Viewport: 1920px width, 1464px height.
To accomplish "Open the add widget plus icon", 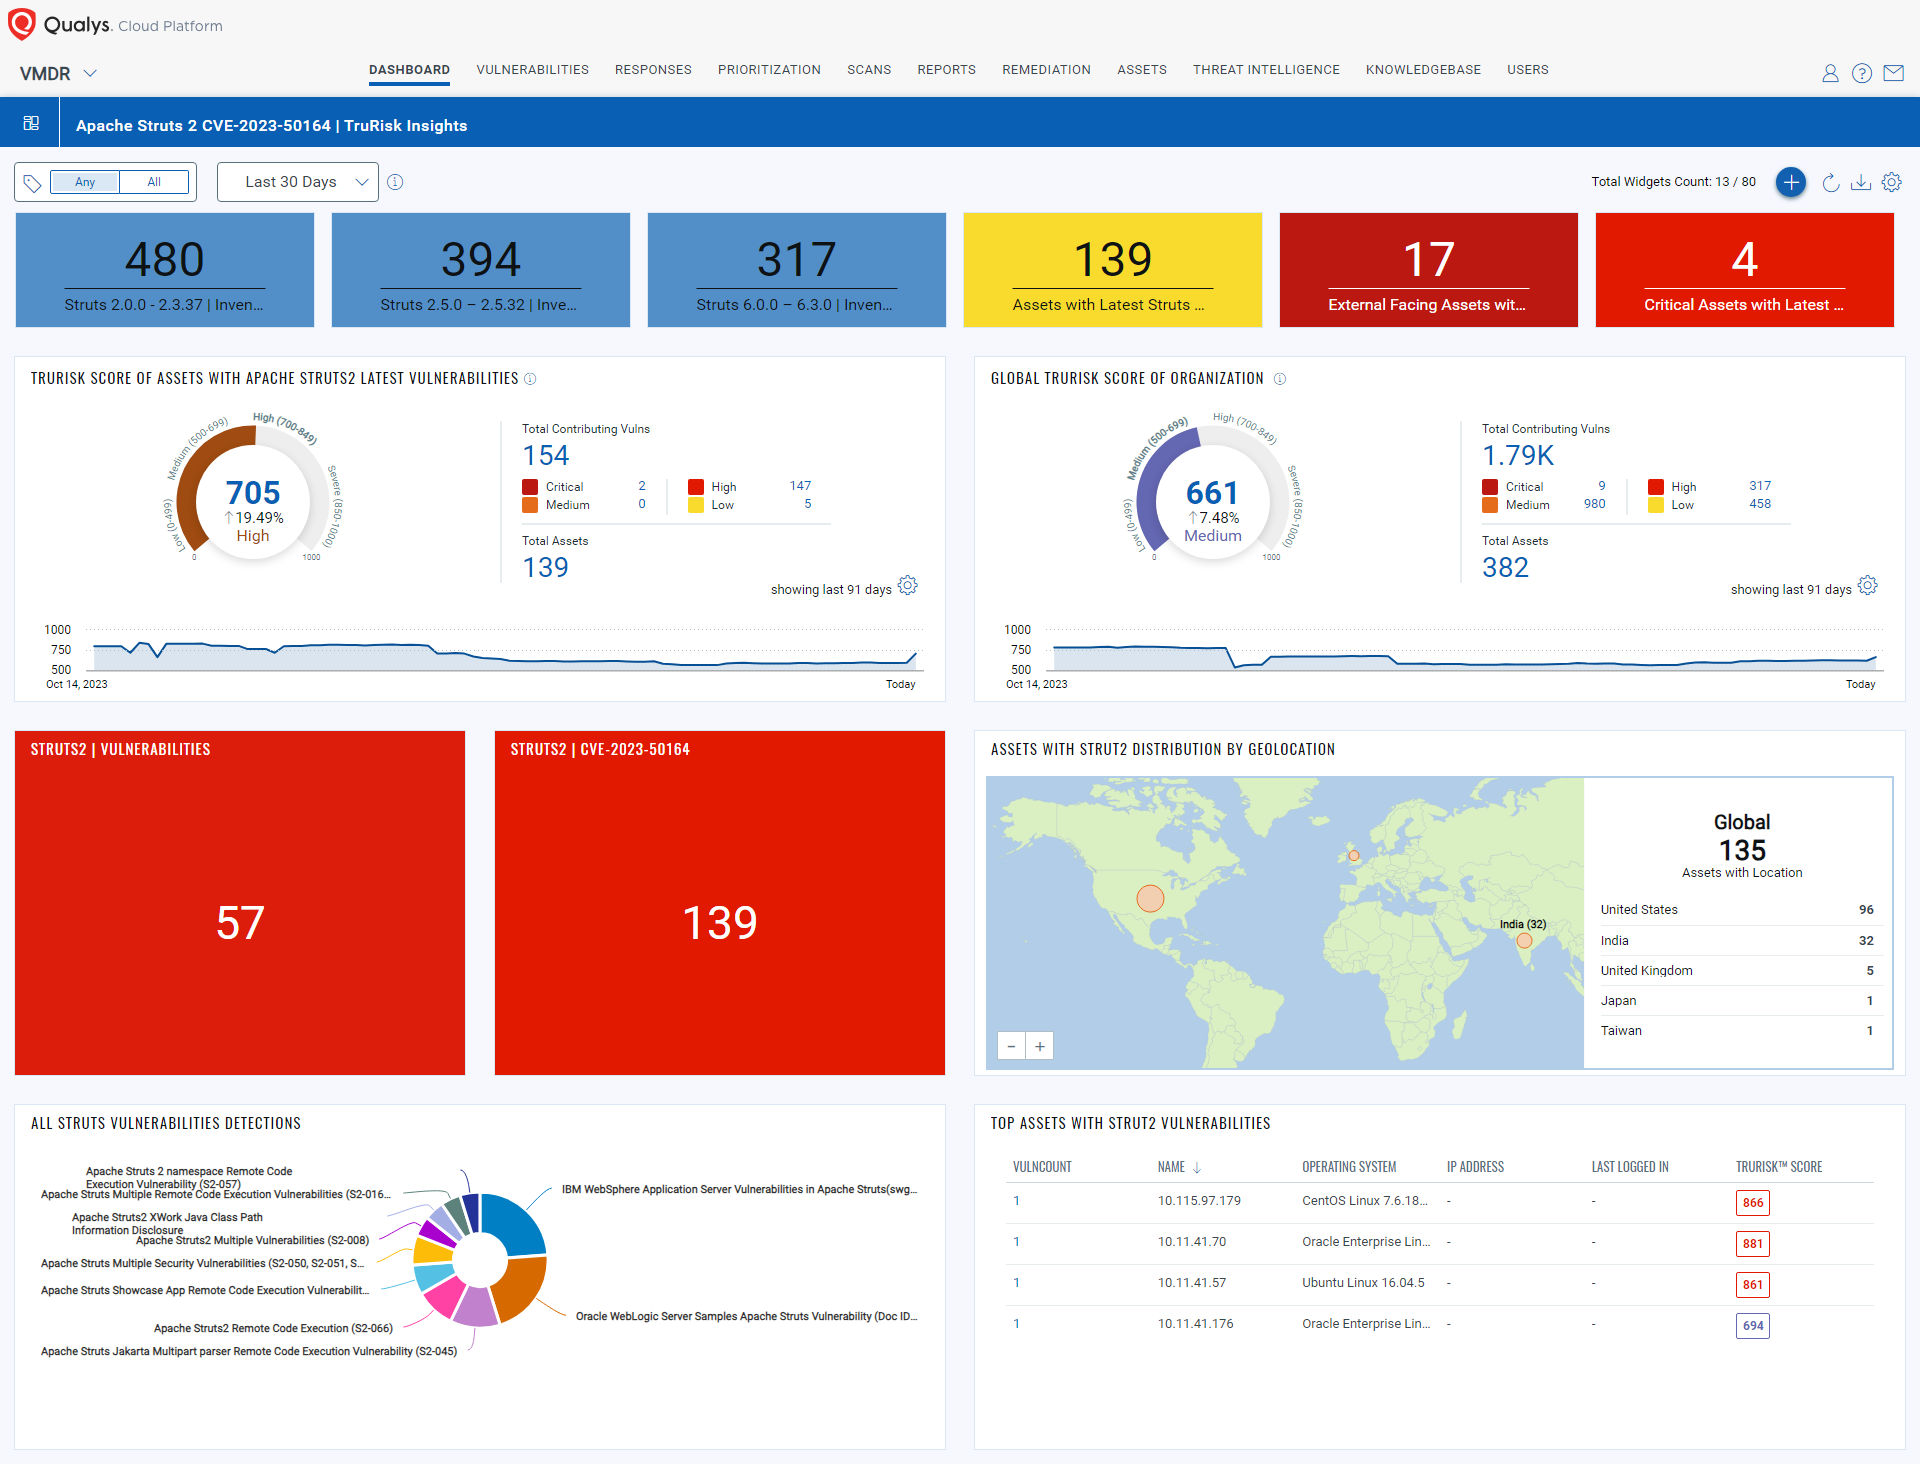I will [1790, 182].
